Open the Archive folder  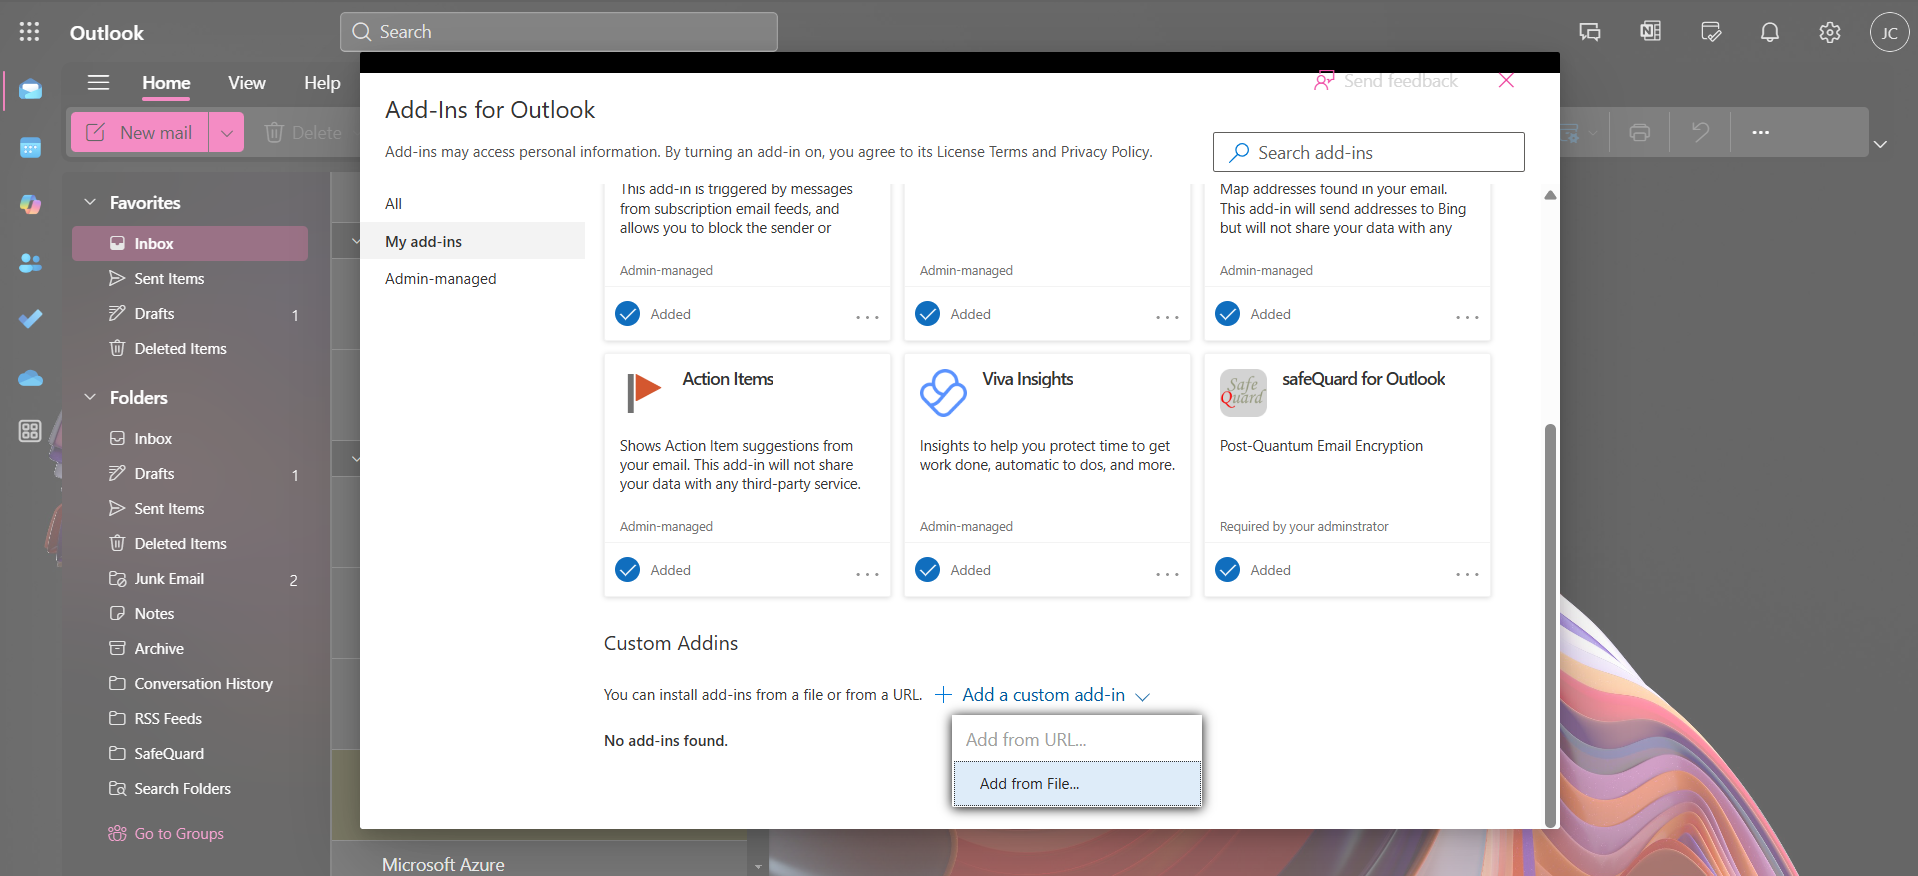pyautogui.click(x=190, y=648)
